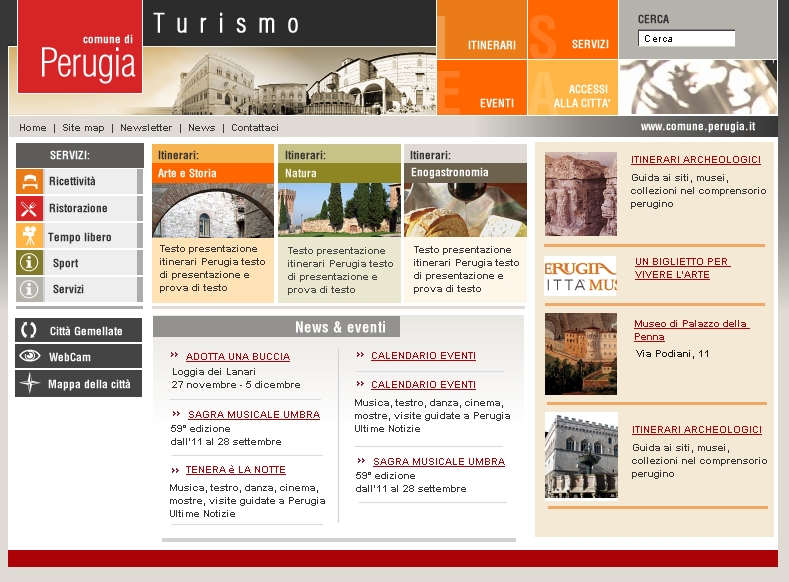Viewport: 789px width, 582px height.
Task: Open Ricettività service
Action: pos(80,182)
